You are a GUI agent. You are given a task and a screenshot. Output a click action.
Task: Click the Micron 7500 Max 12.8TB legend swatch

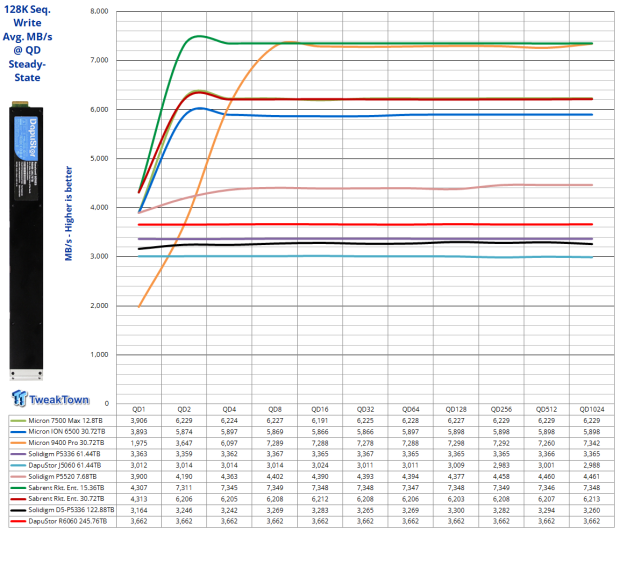click(18, 420)
